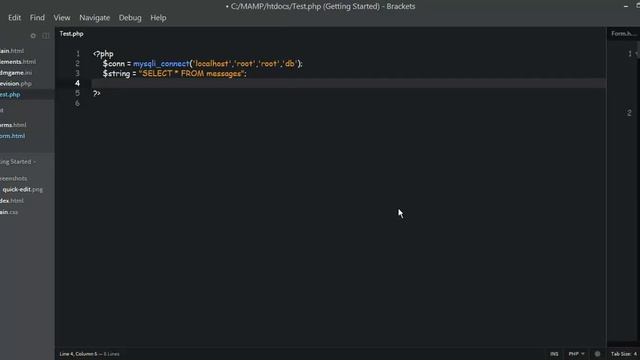
Task: Click the SELECT * FROM messages query string
Action: pyautogui.click(x=191, y=73)
